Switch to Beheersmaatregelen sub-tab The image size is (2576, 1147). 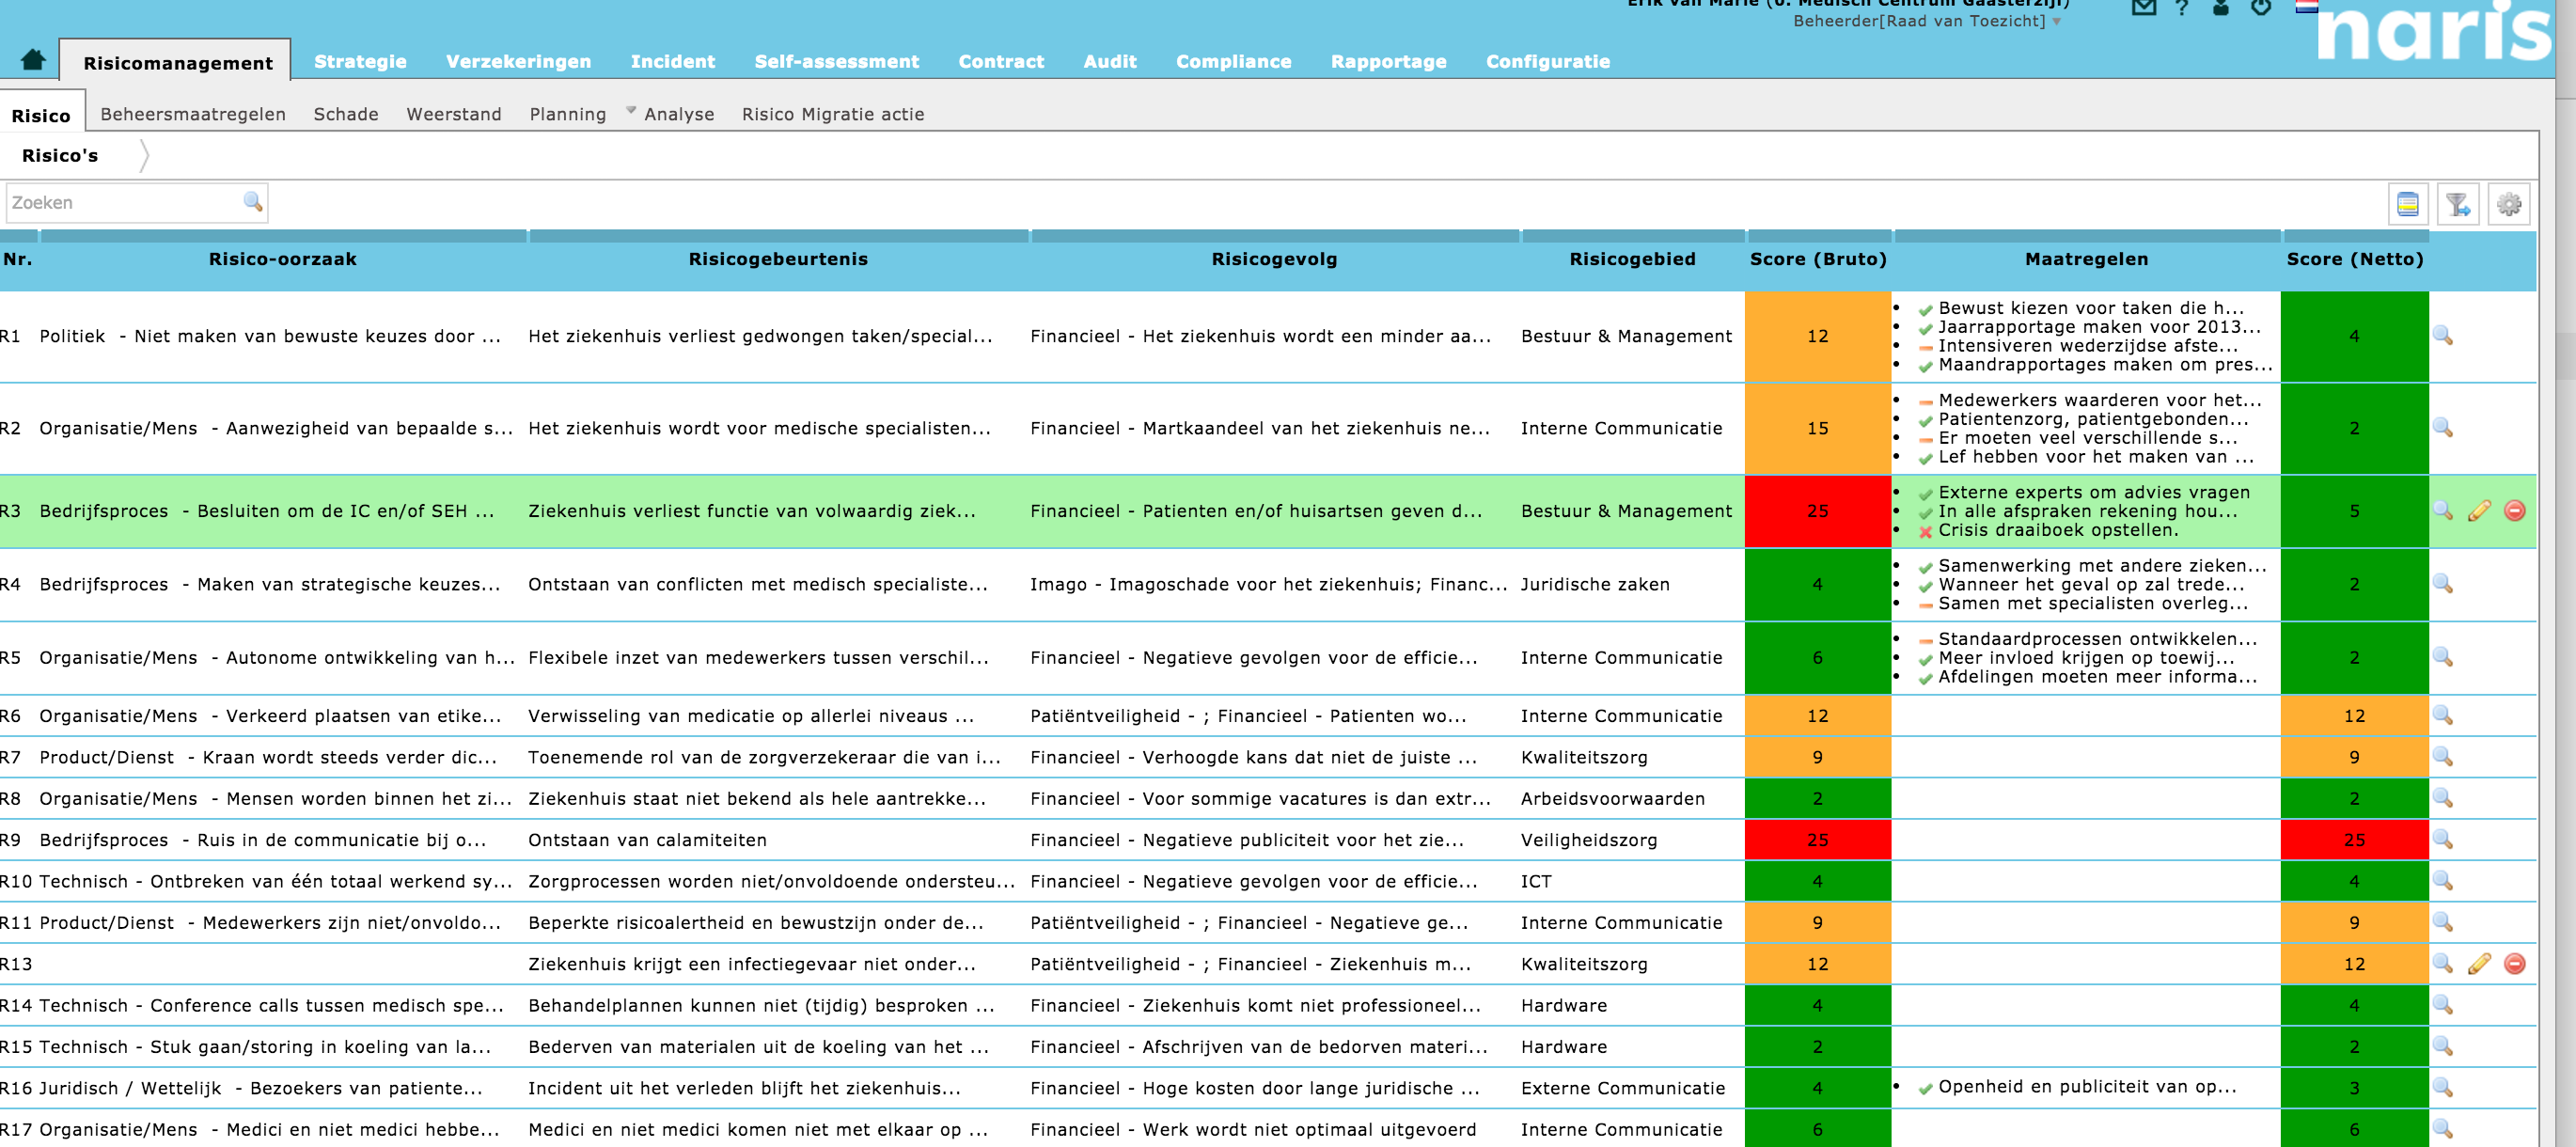pos(193,115)
